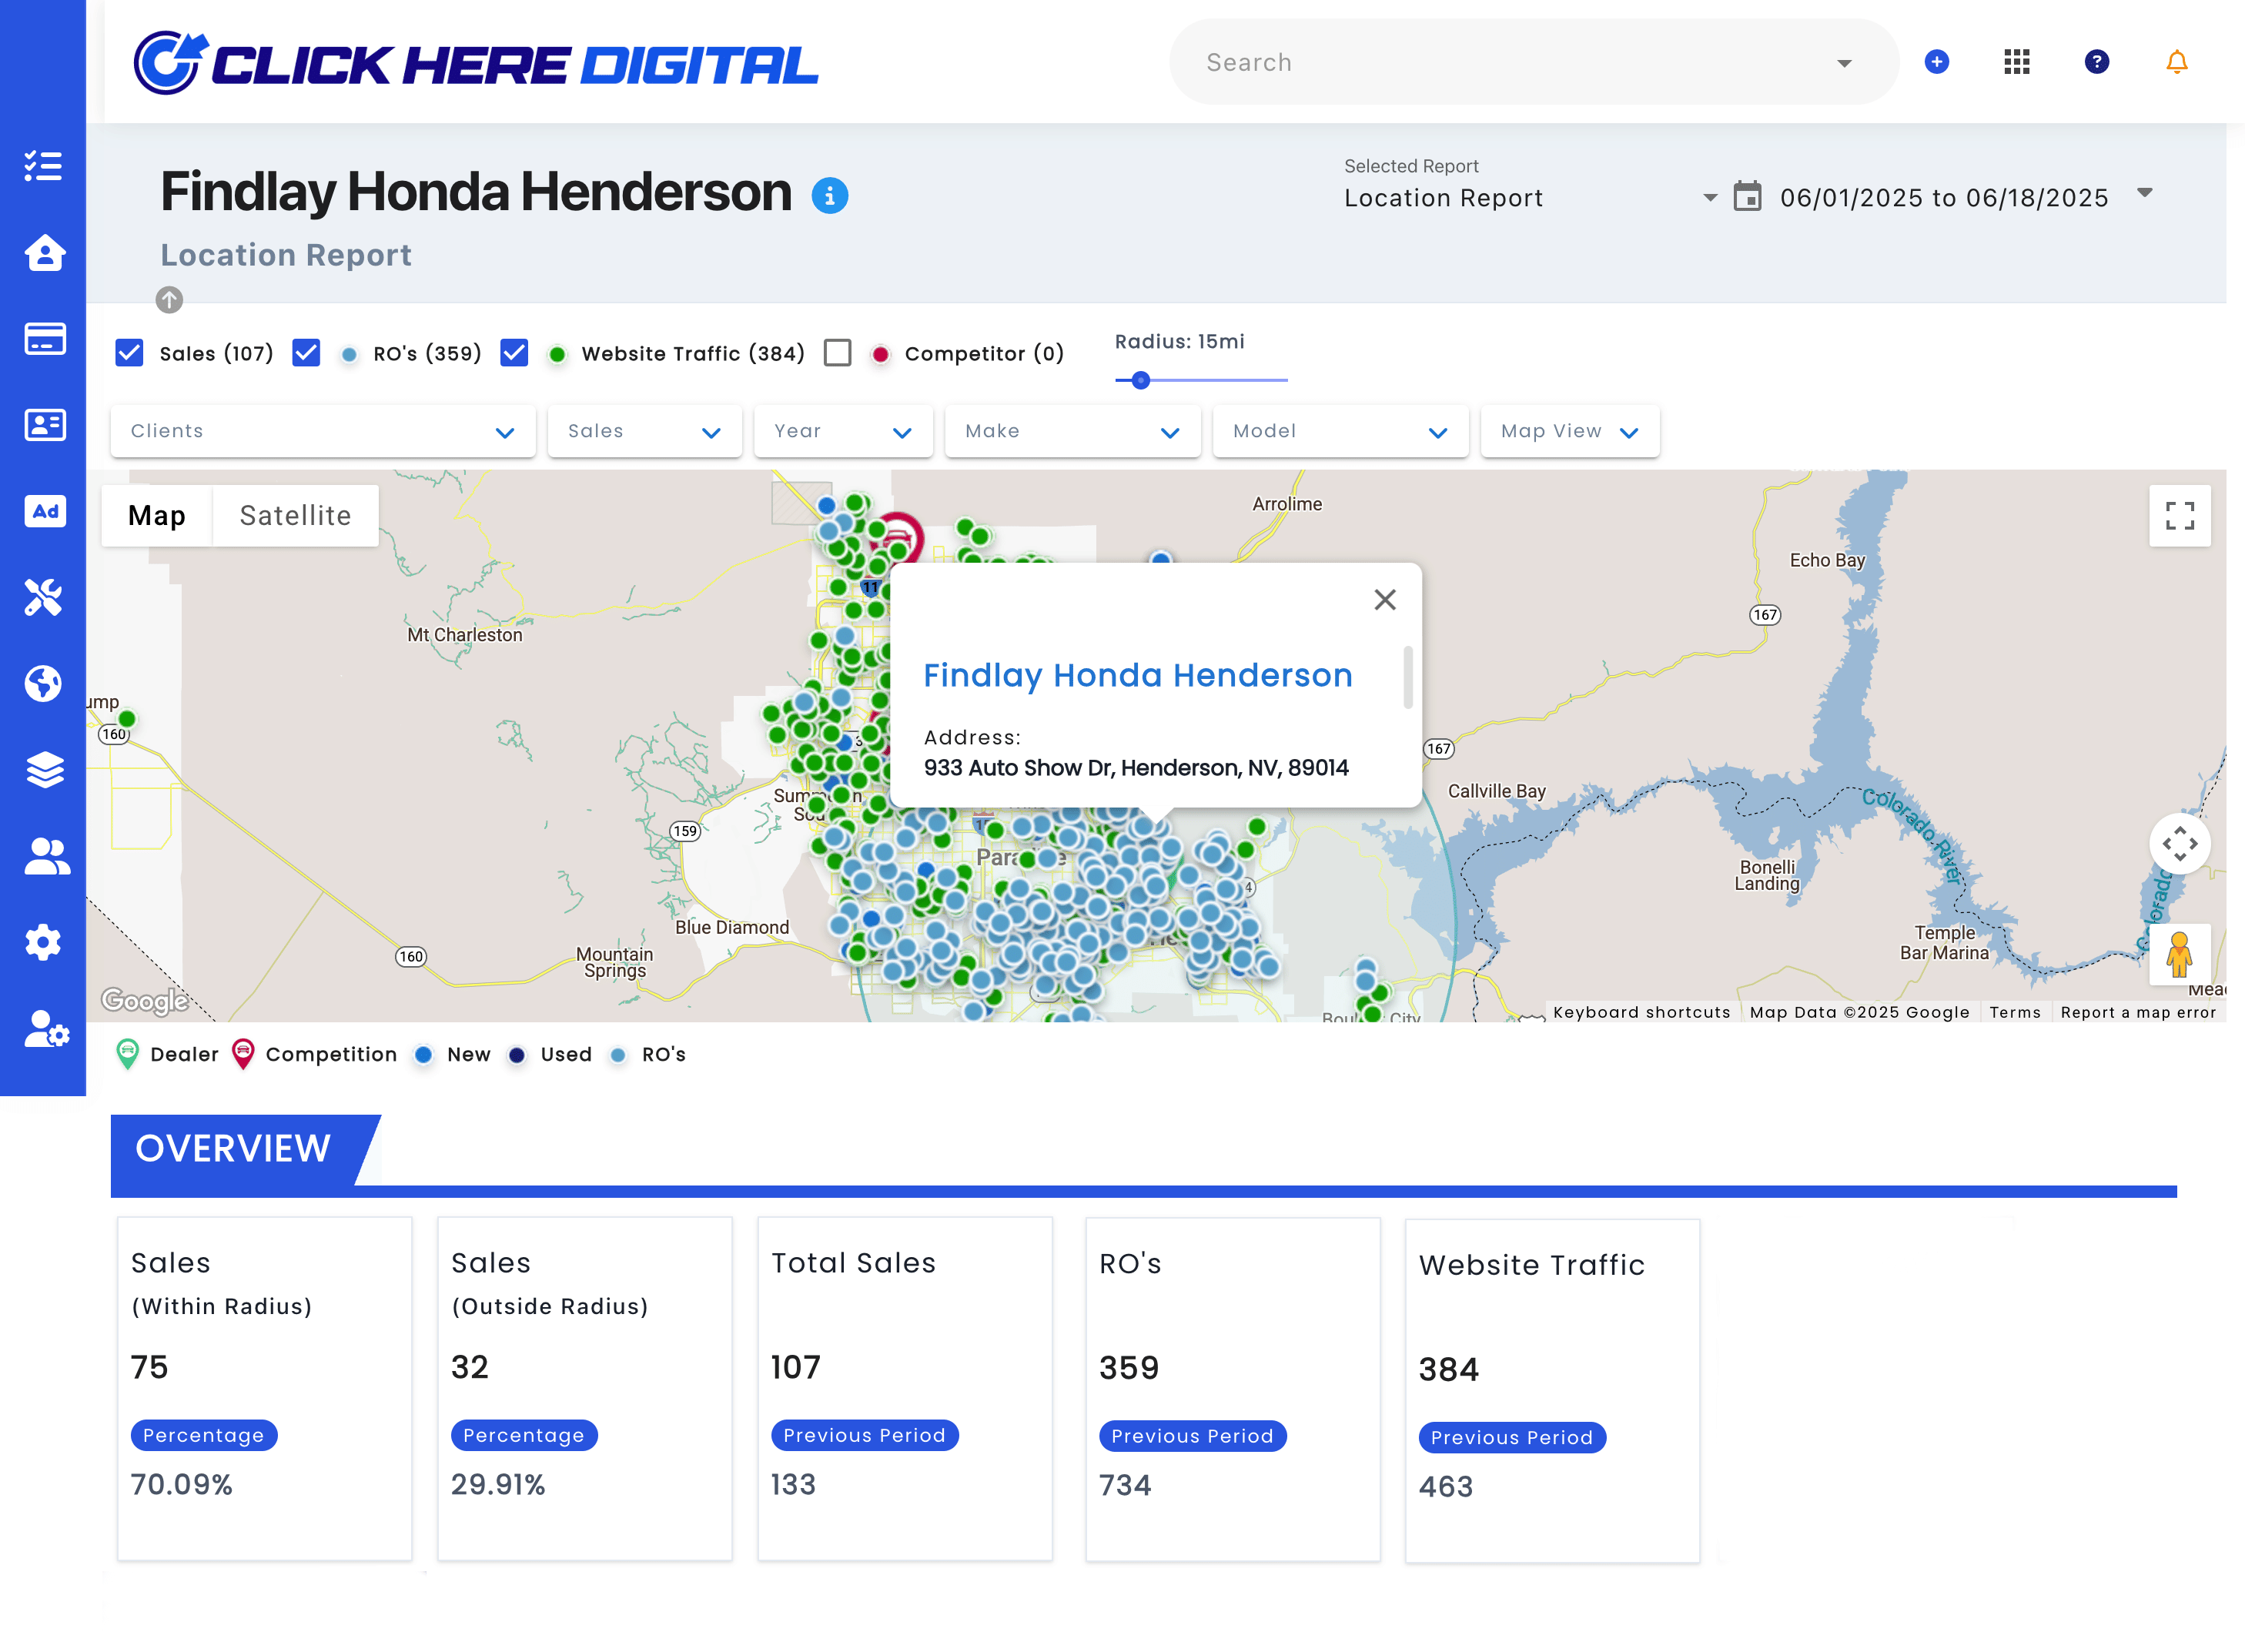Enable the Competitor (0) checkbox
The width and height of the screenshot is (2245, 1652).
tap(837, 353)
